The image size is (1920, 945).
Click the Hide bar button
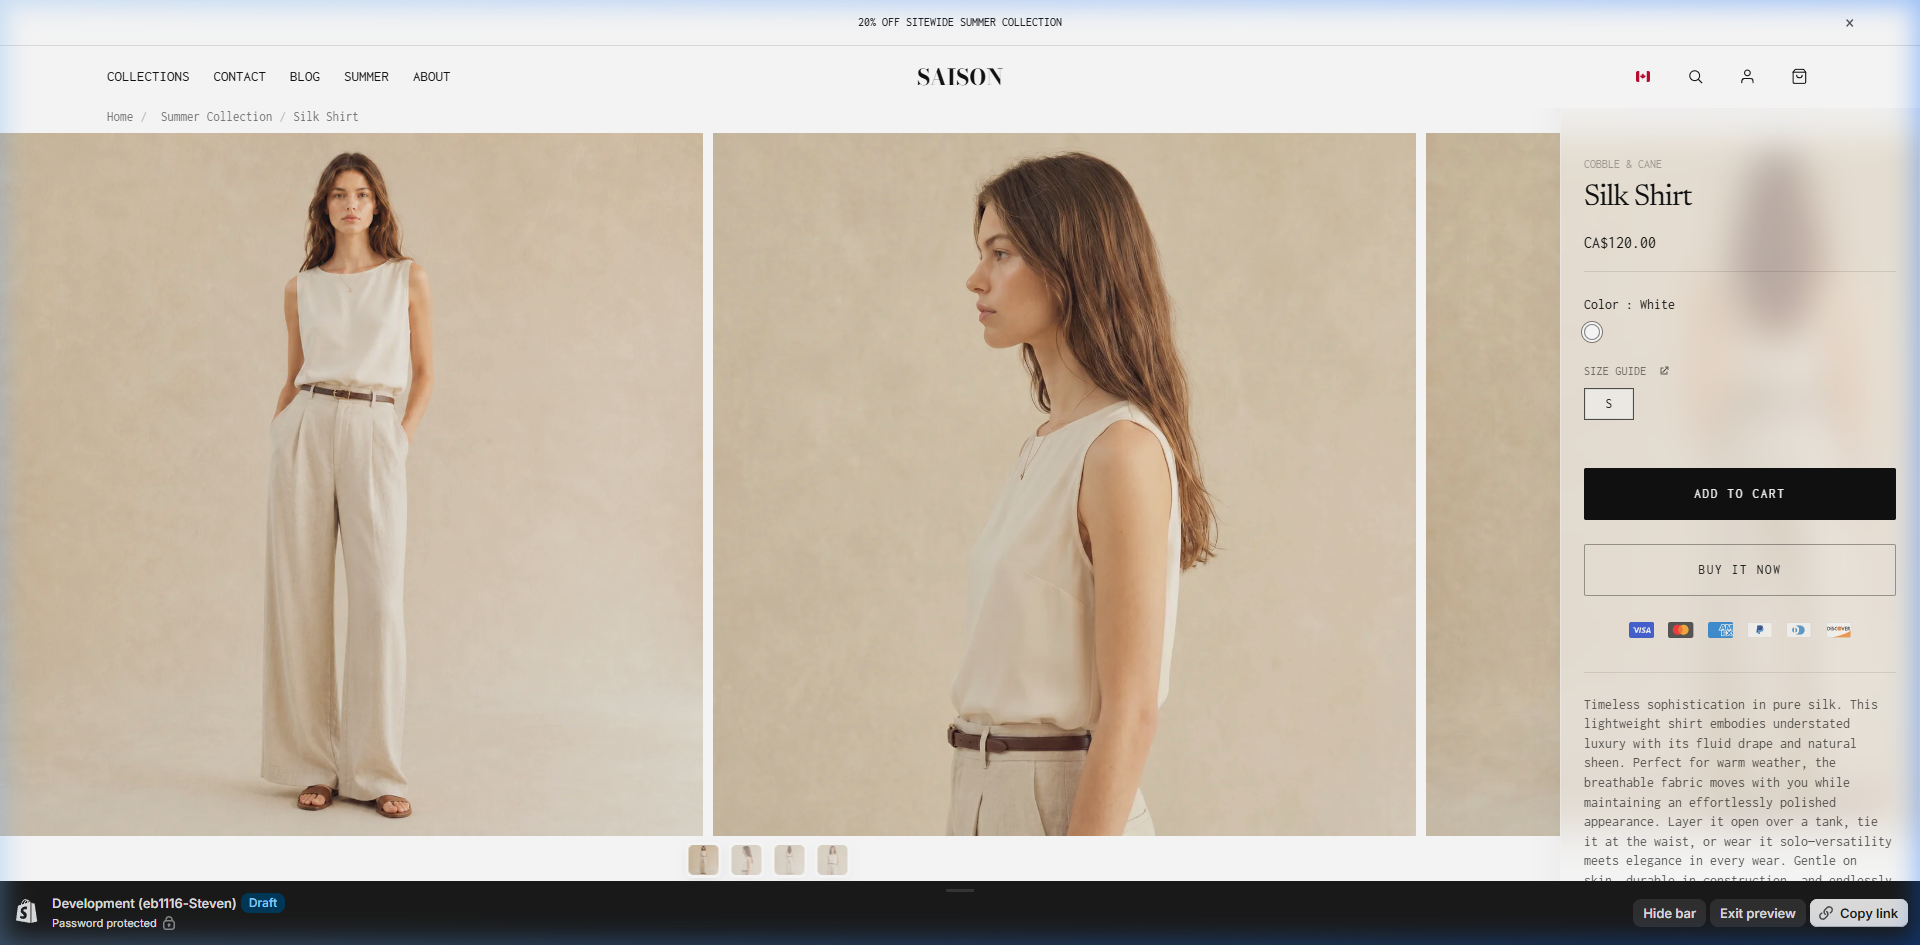1669,913
